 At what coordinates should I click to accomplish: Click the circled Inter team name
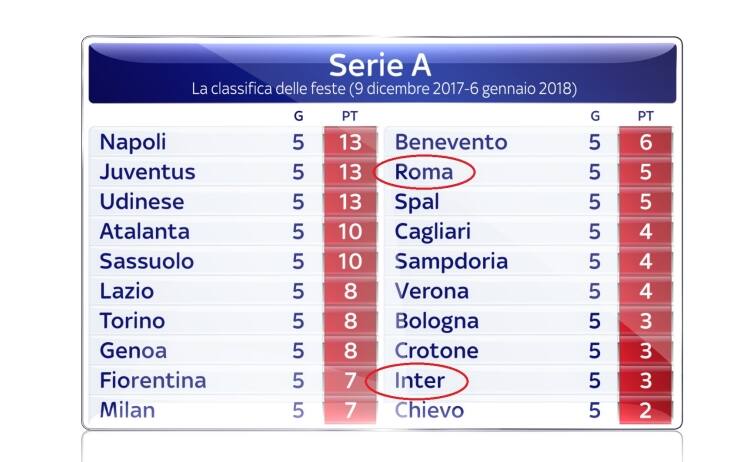pos(418,381)
